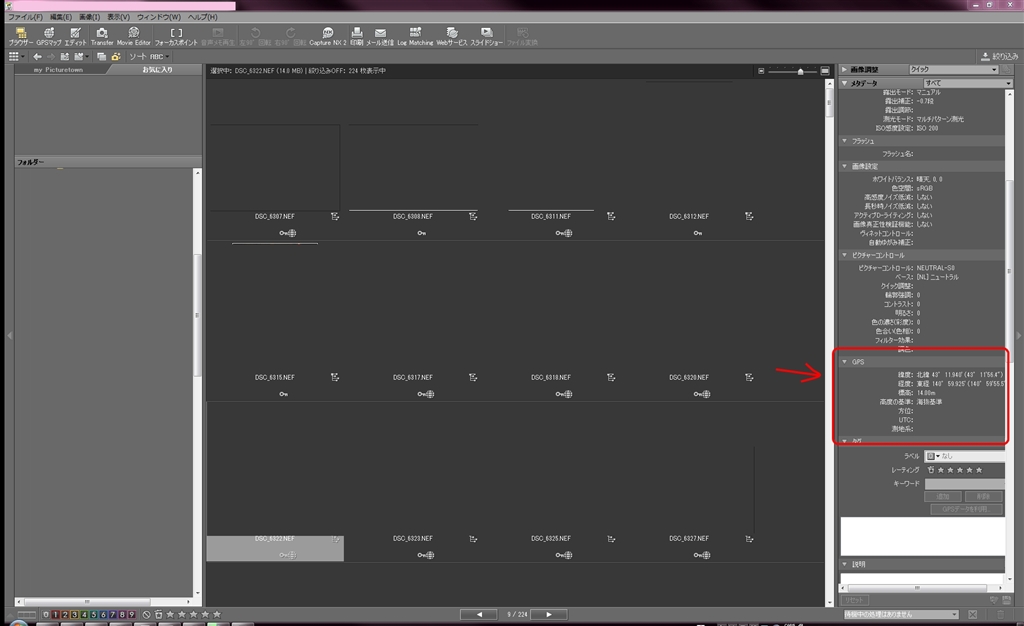Click the largest thumbnail size icon
The image size is (1024, 626).
pyautogui.click(x=825, y=70)
